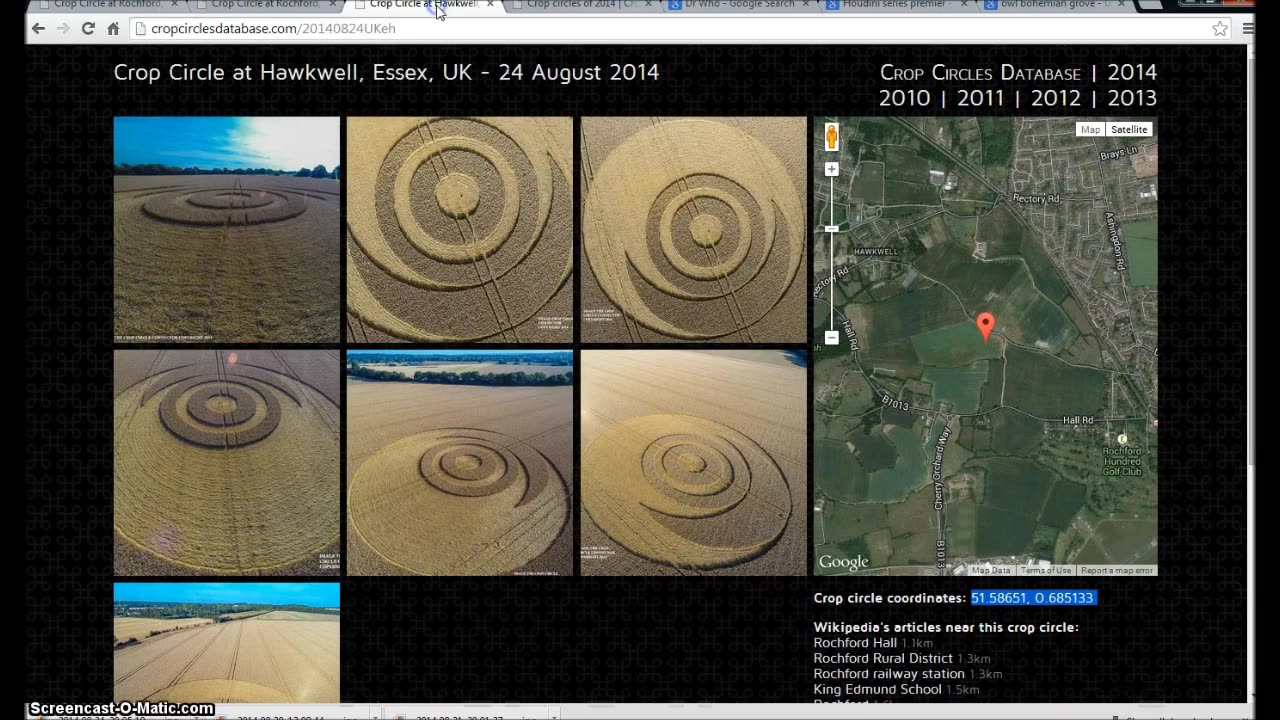Switch to the Crop circles of 2014 tab
This screenshot has width=1280, height=720.
pyautogui.click(x=581, y=5)
